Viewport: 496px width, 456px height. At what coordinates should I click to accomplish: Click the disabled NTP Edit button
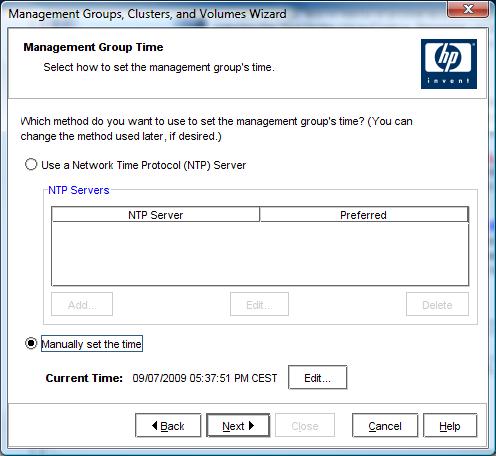click(x=259, y=304)
